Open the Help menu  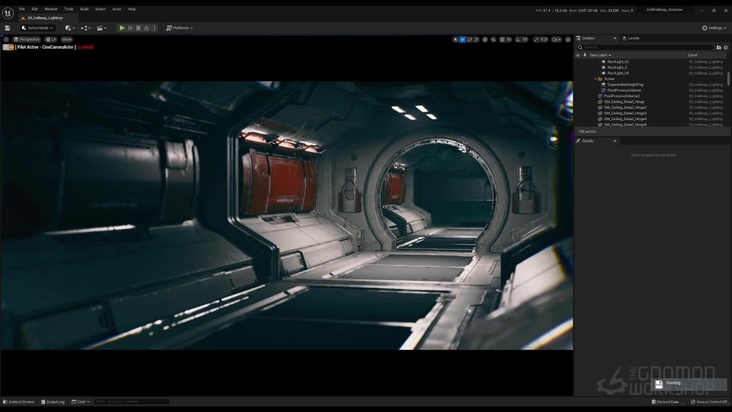click(132, 9)
